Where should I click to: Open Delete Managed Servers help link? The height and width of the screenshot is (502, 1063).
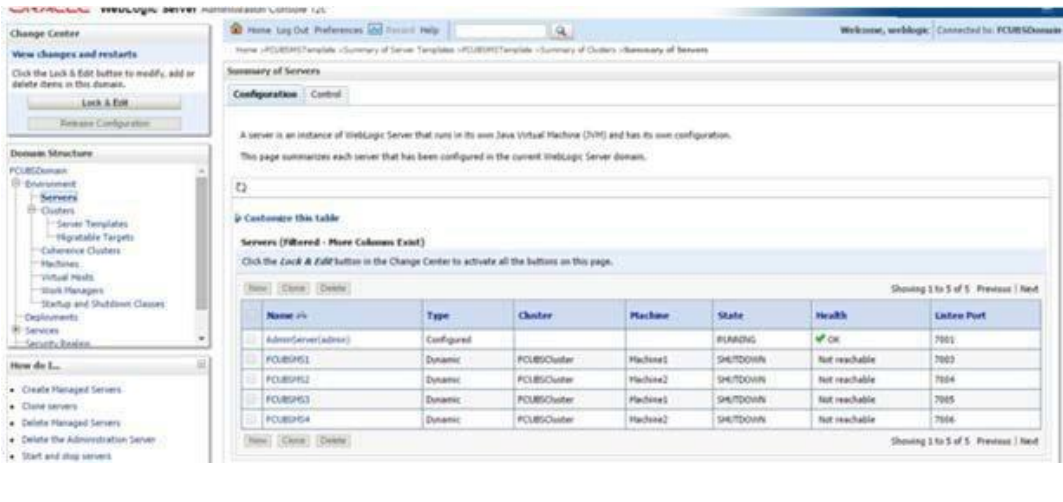71,423
